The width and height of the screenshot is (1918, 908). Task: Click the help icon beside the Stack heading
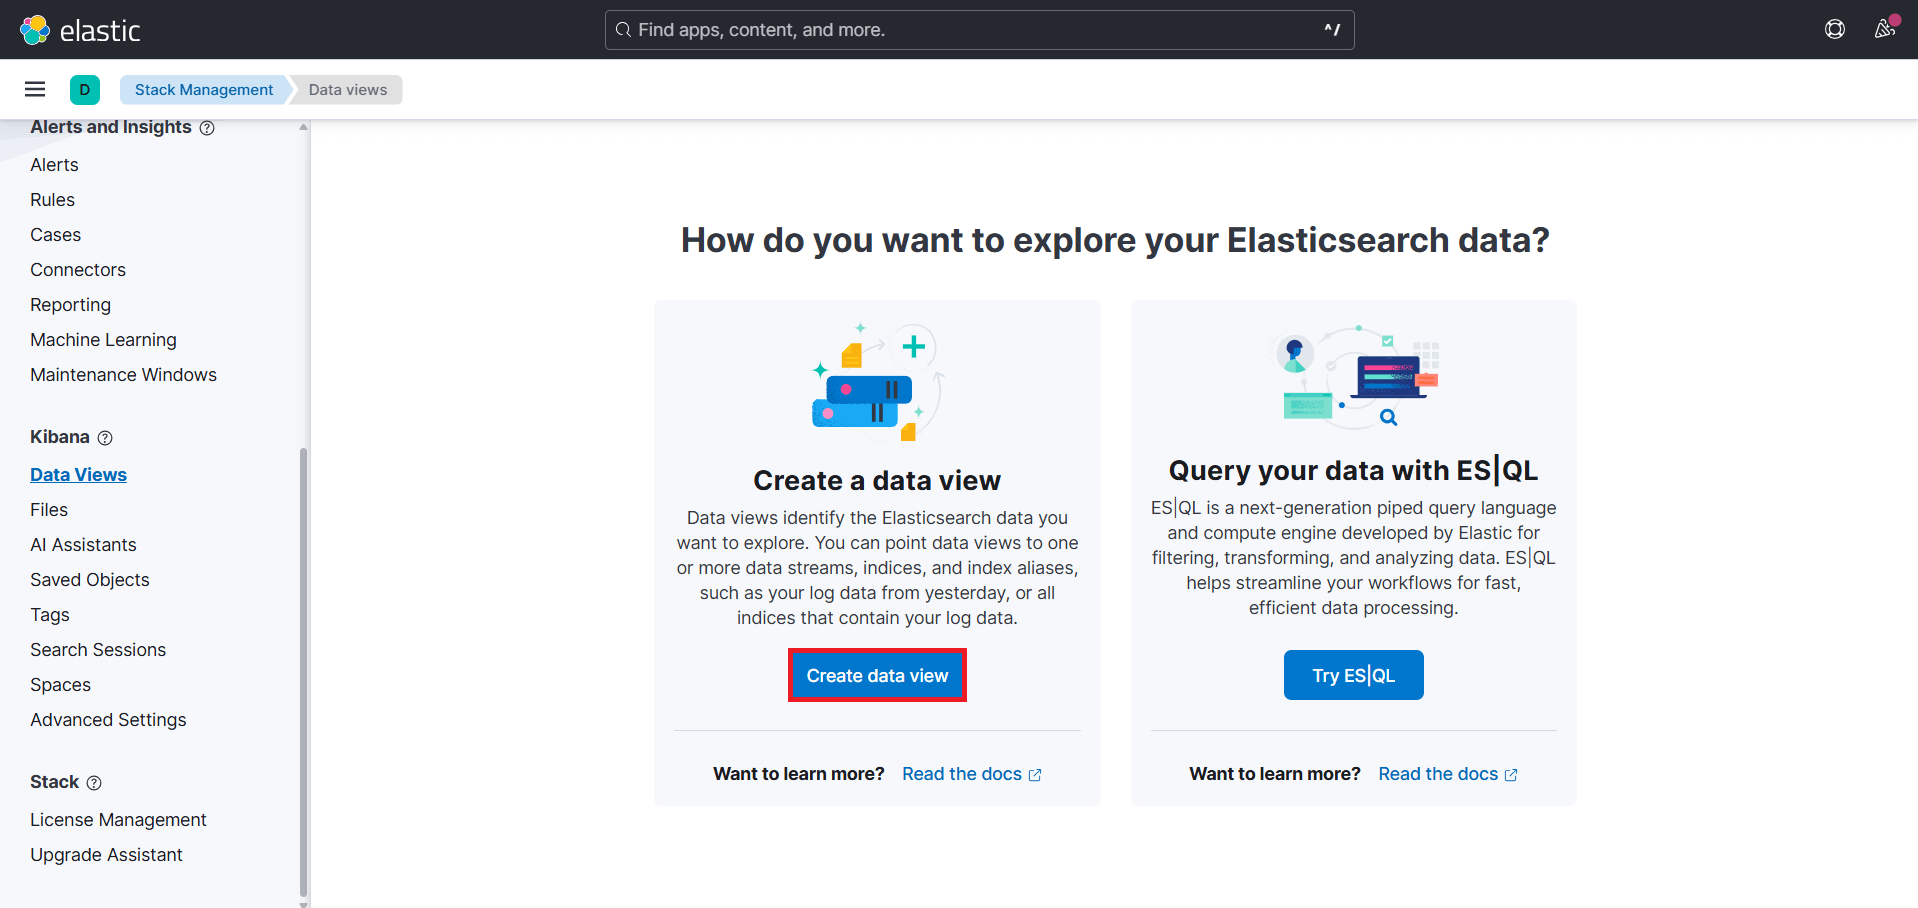pyautogui.click(x=95, y=783)
